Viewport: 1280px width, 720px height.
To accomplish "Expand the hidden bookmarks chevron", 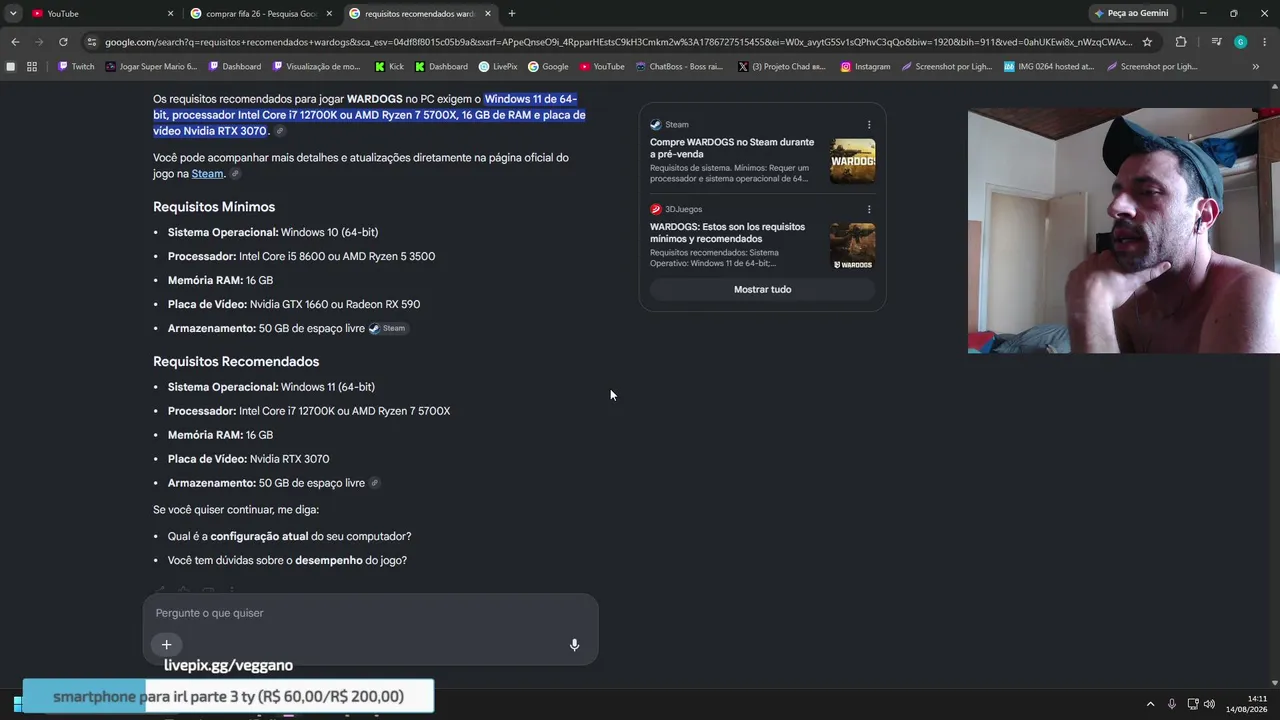I will click(1256, 67).
